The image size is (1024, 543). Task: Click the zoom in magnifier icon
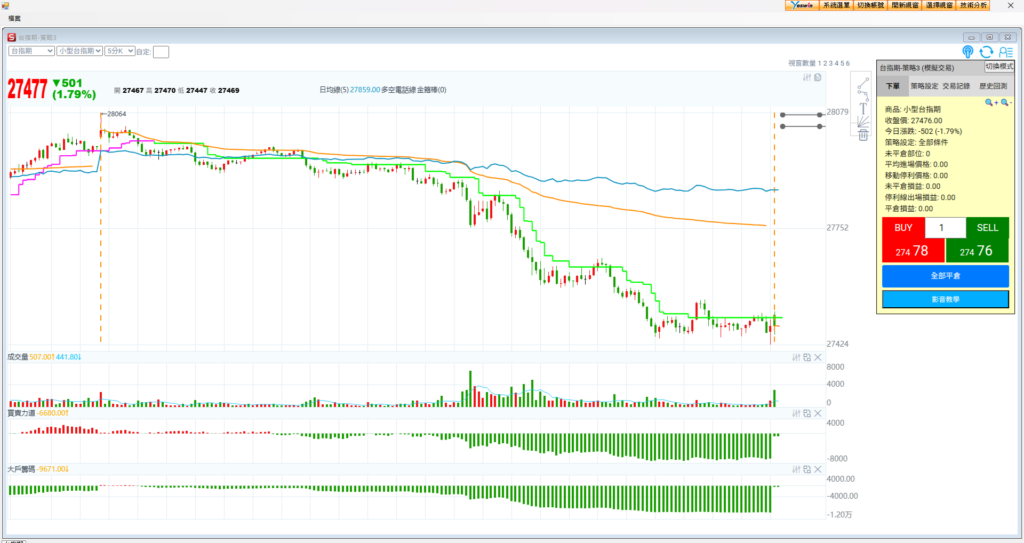(990, 102)
